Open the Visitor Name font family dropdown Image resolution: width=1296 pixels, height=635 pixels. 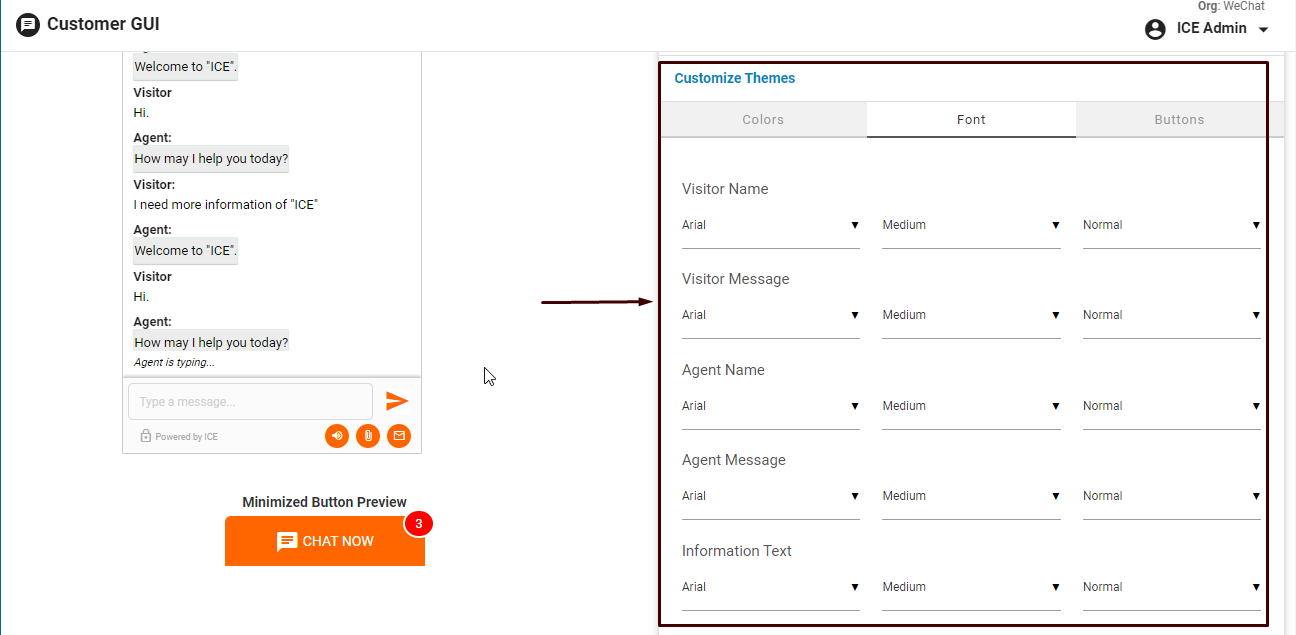[770, 226]
